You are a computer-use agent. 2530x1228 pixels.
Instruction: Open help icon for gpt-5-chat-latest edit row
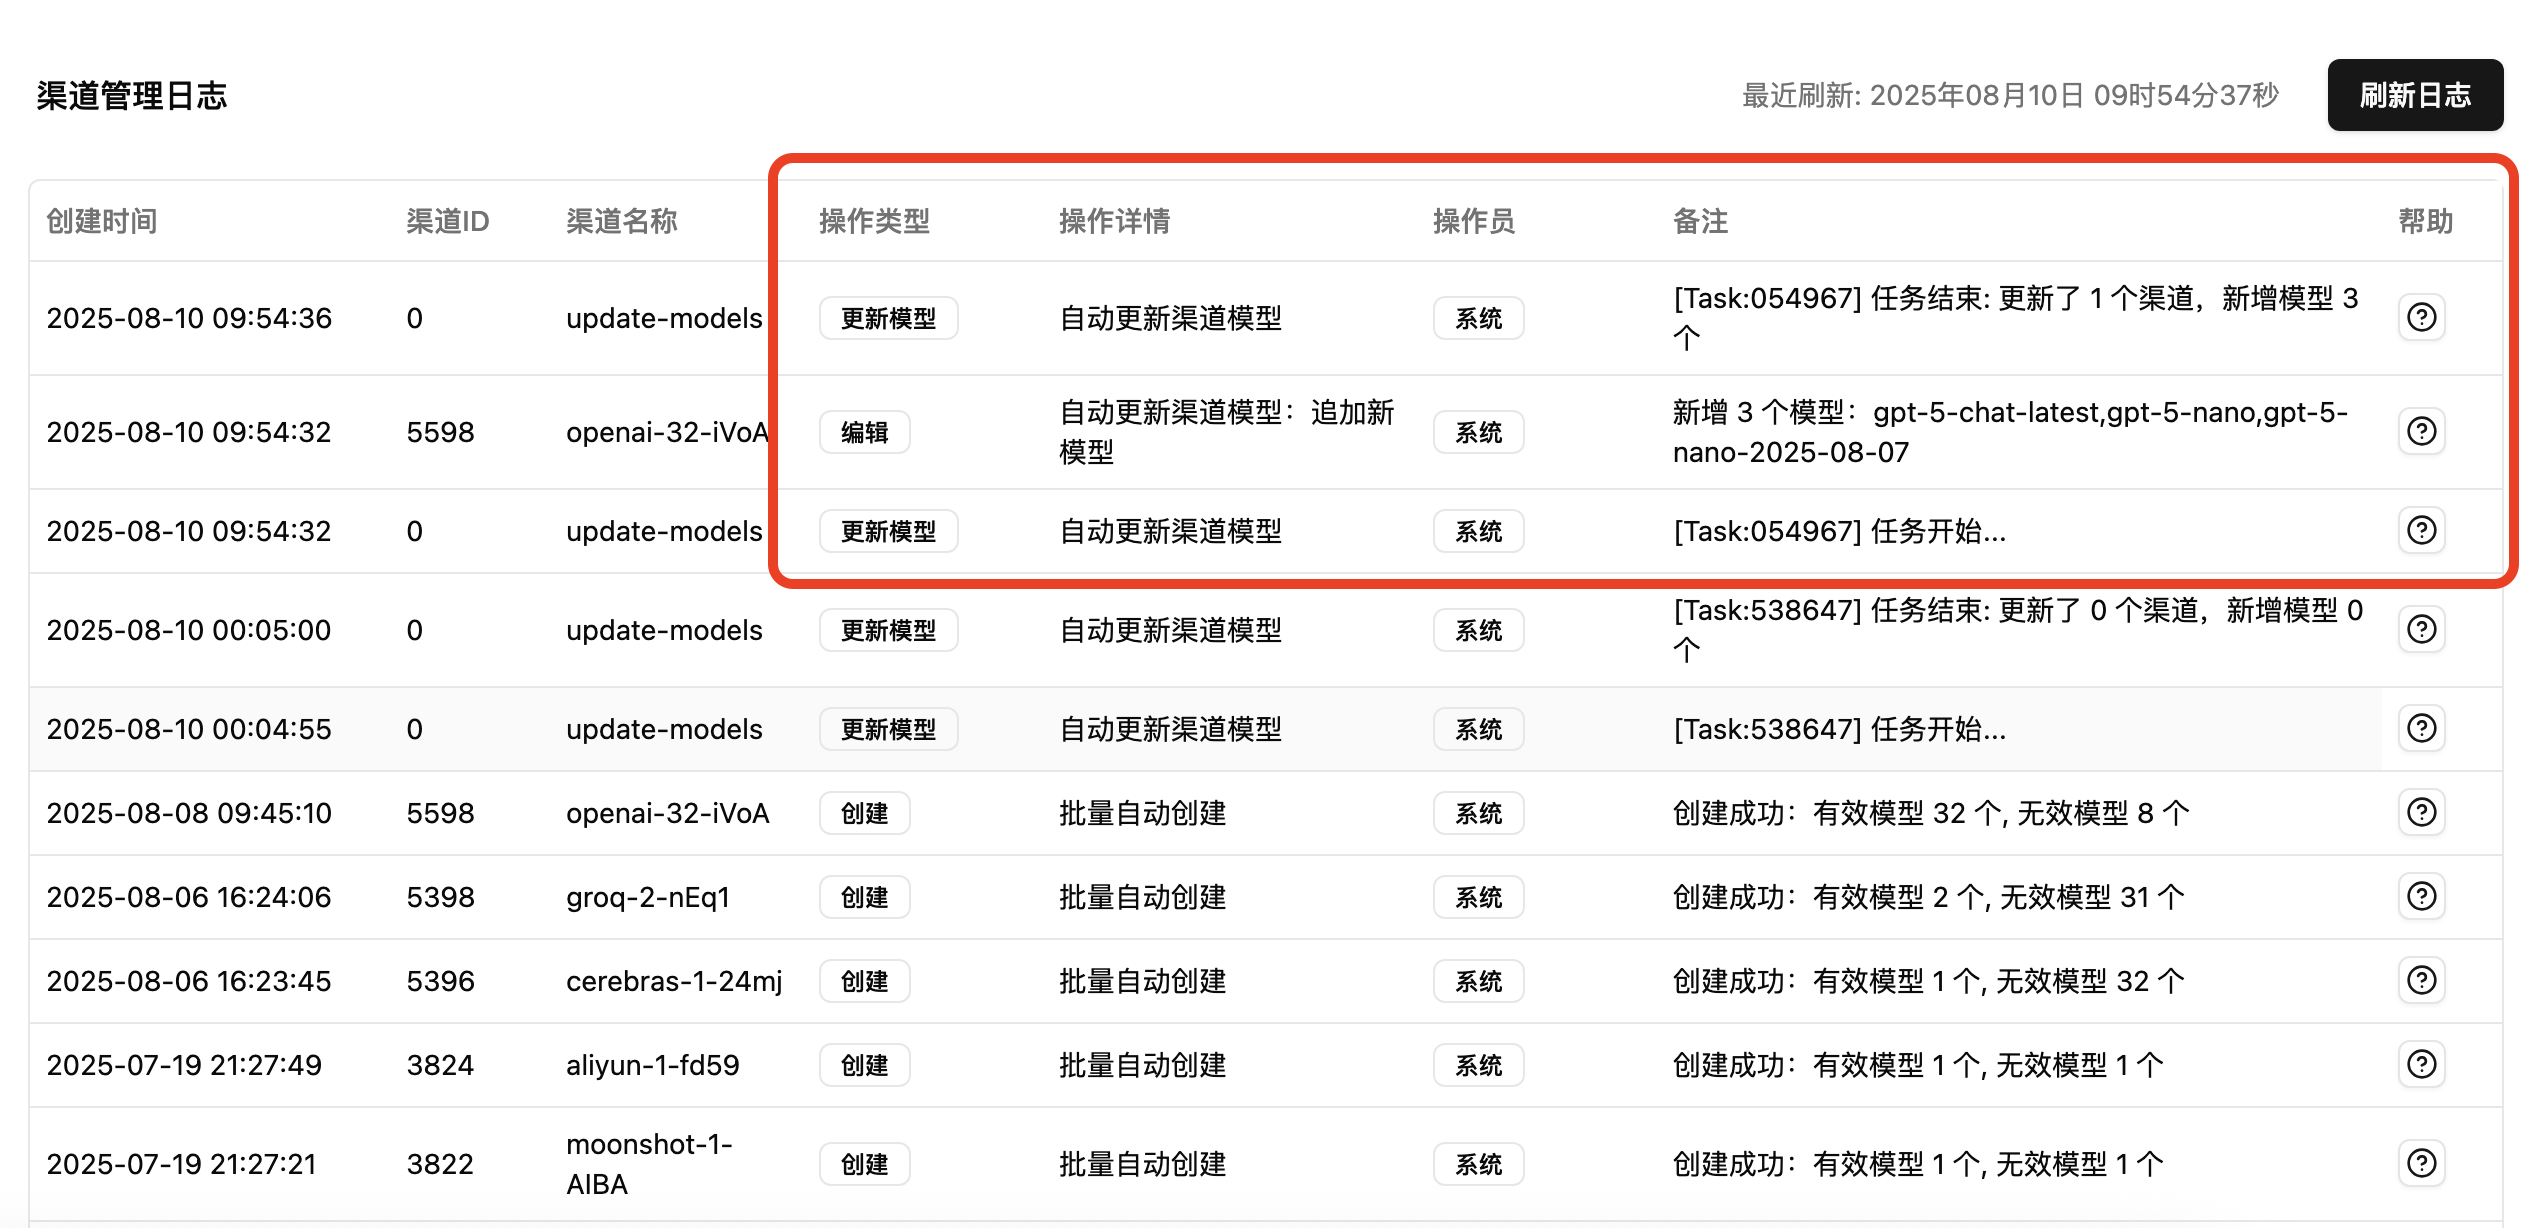(x=2421, y=432)
